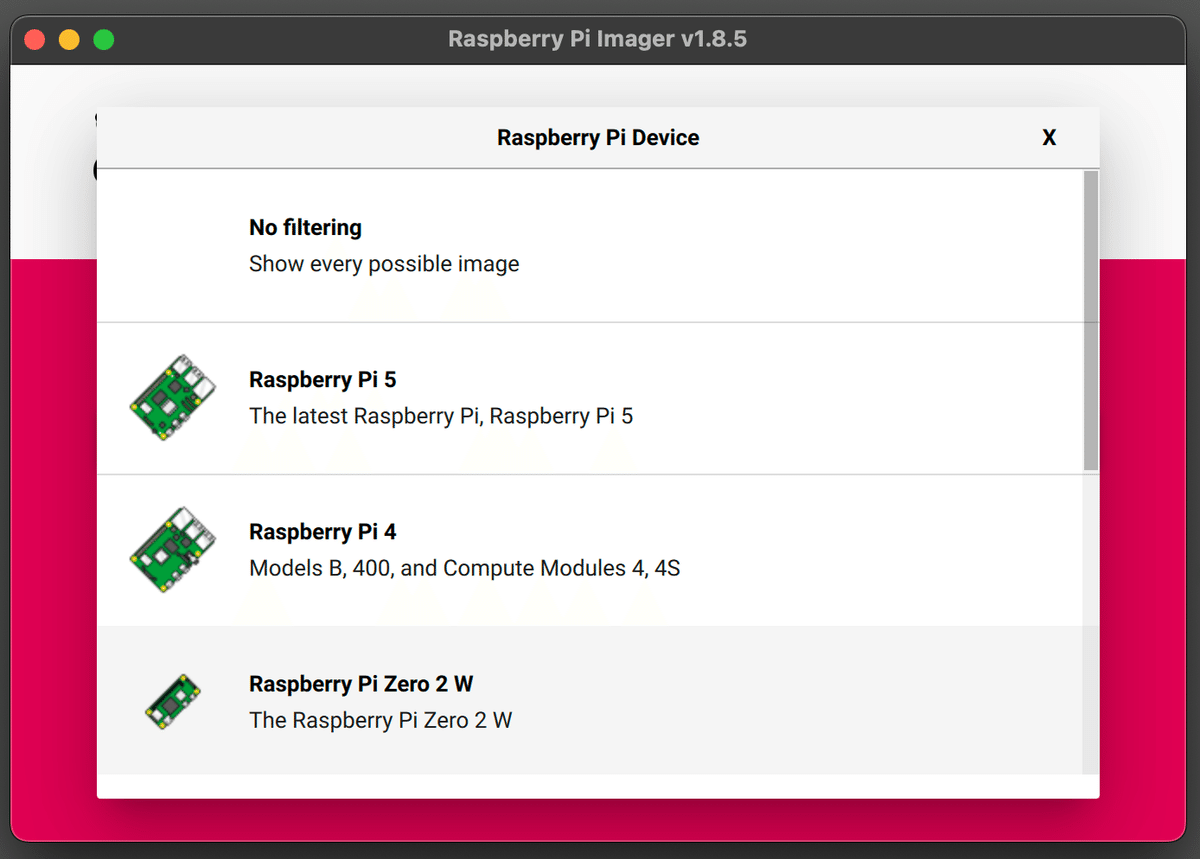Select the Raspberry Pi 5 board icon
The image size is (1200, 859).
[173, 398]
